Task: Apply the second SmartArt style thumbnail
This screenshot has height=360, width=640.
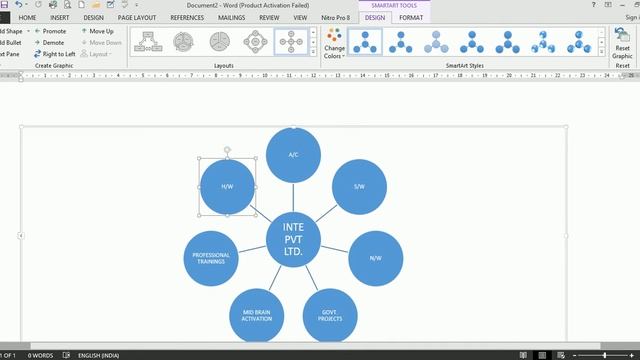Action: 400,42
